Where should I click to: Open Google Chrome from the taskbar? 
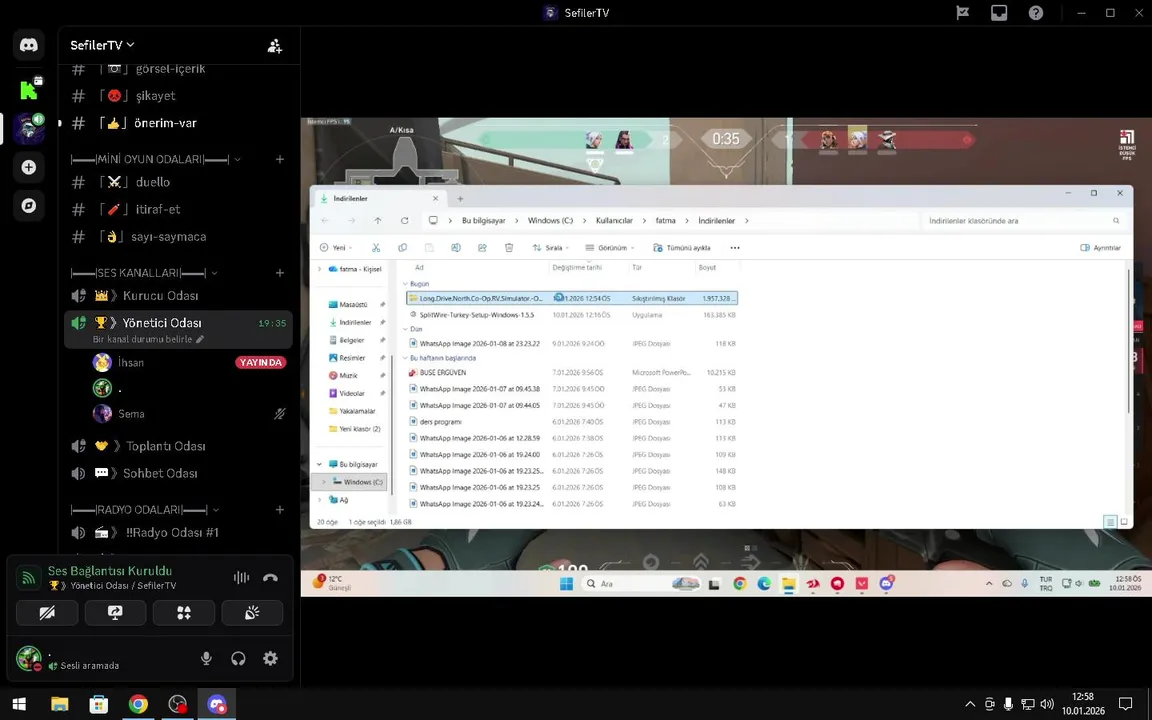(x=138, y=704)
